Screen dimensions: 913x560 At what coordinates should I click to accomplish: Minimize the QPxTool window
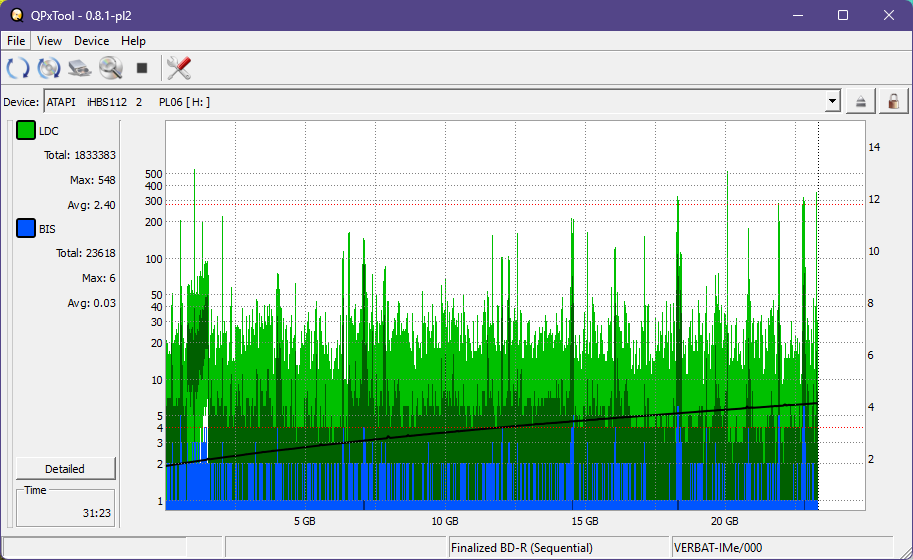click(x=798, y=15)
